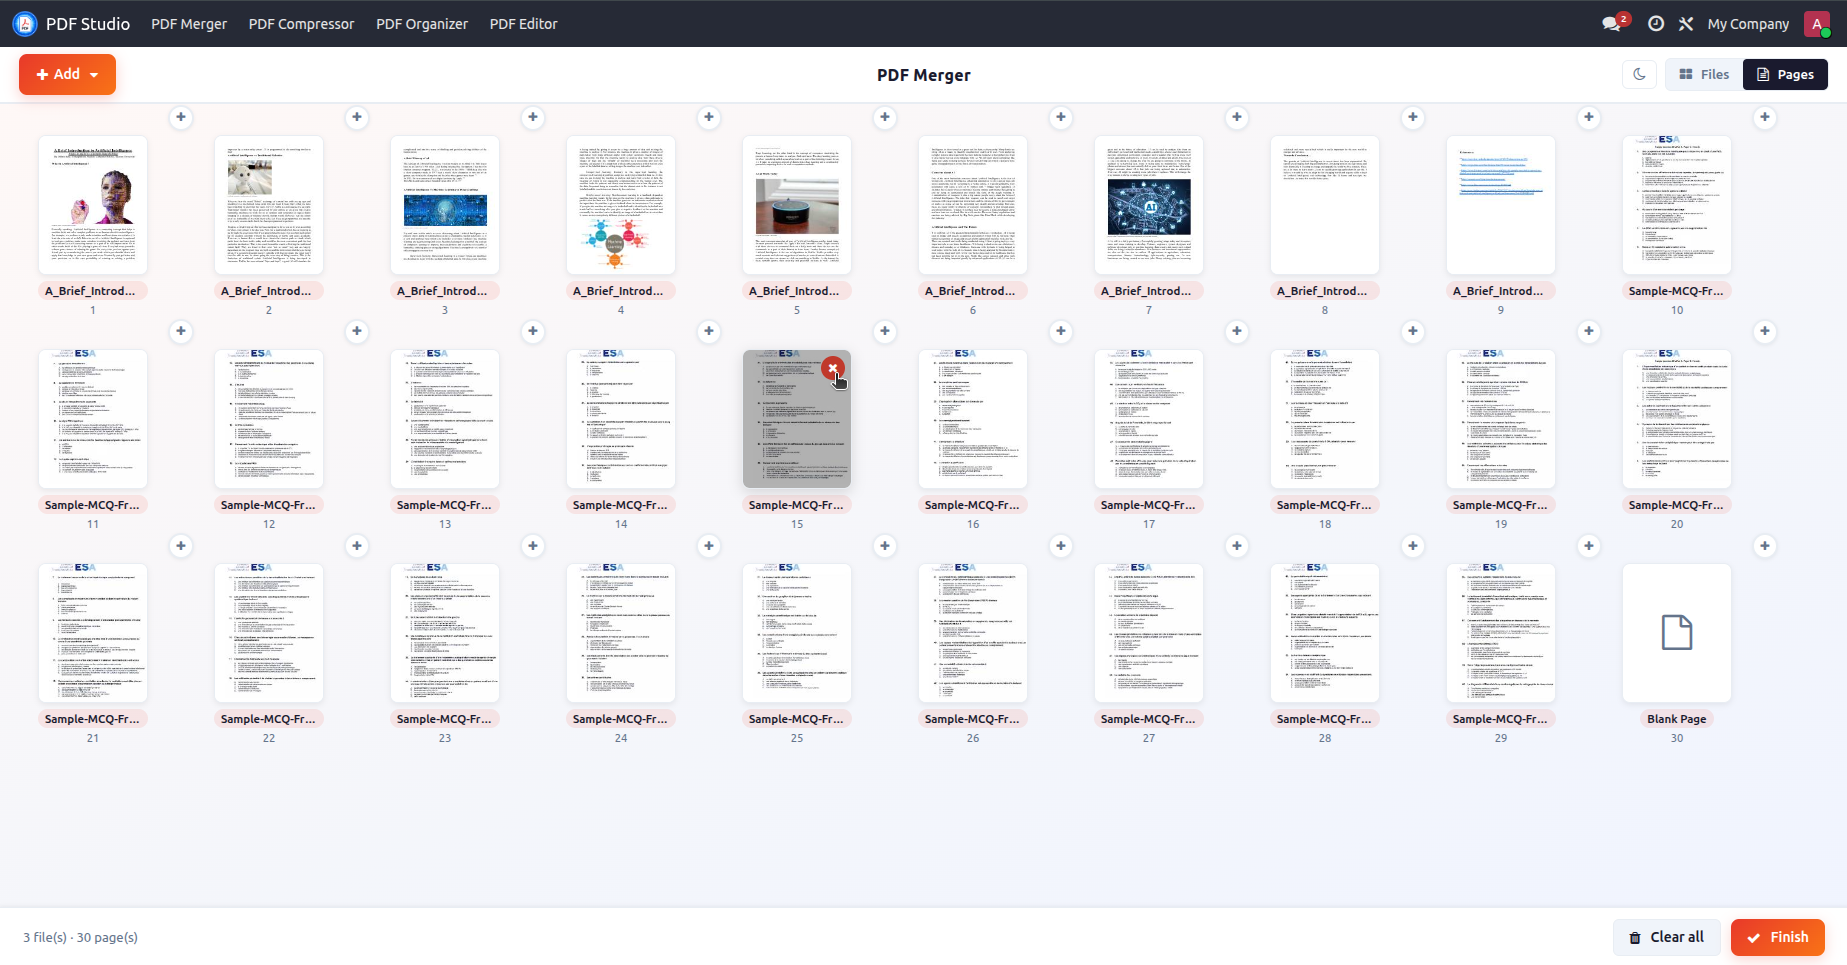This screenshot has height=965, width=1847.
Task: Click the PDF Studio app name
Action: tap(88, 24)
